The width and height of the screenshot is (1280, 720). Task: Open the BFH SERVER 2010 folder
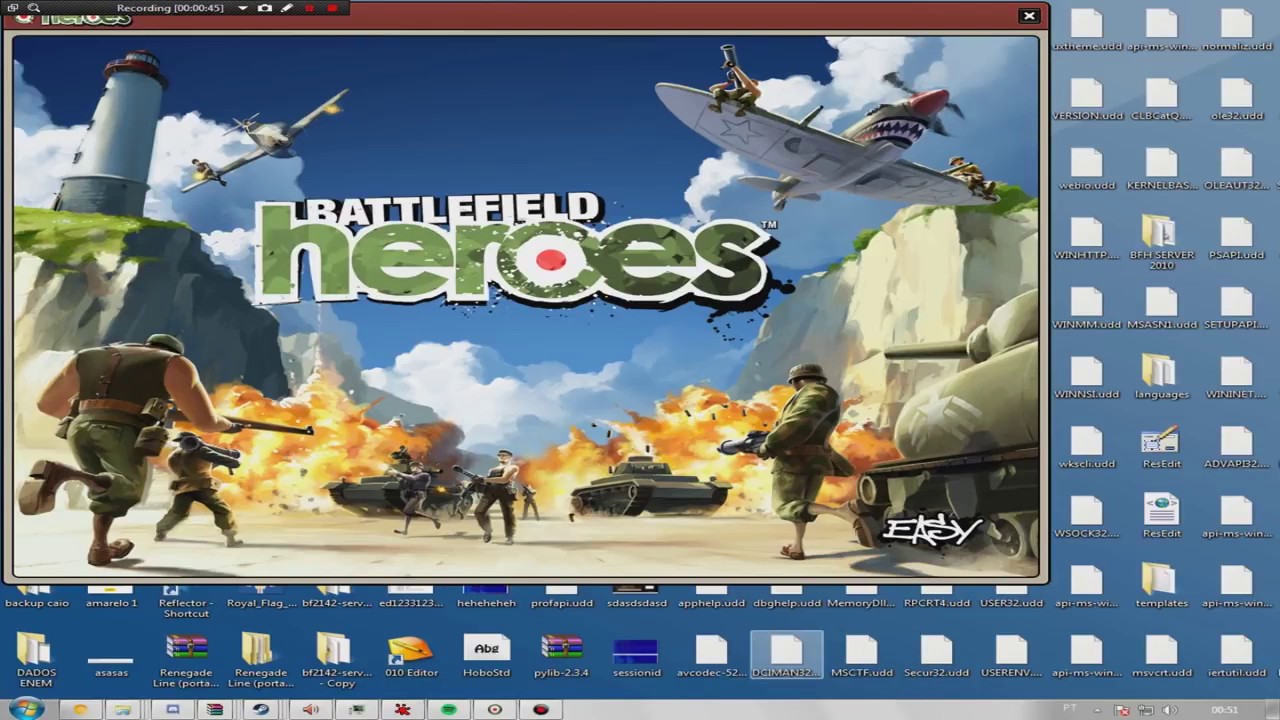pyautogui.click(x=1161, y=241)
